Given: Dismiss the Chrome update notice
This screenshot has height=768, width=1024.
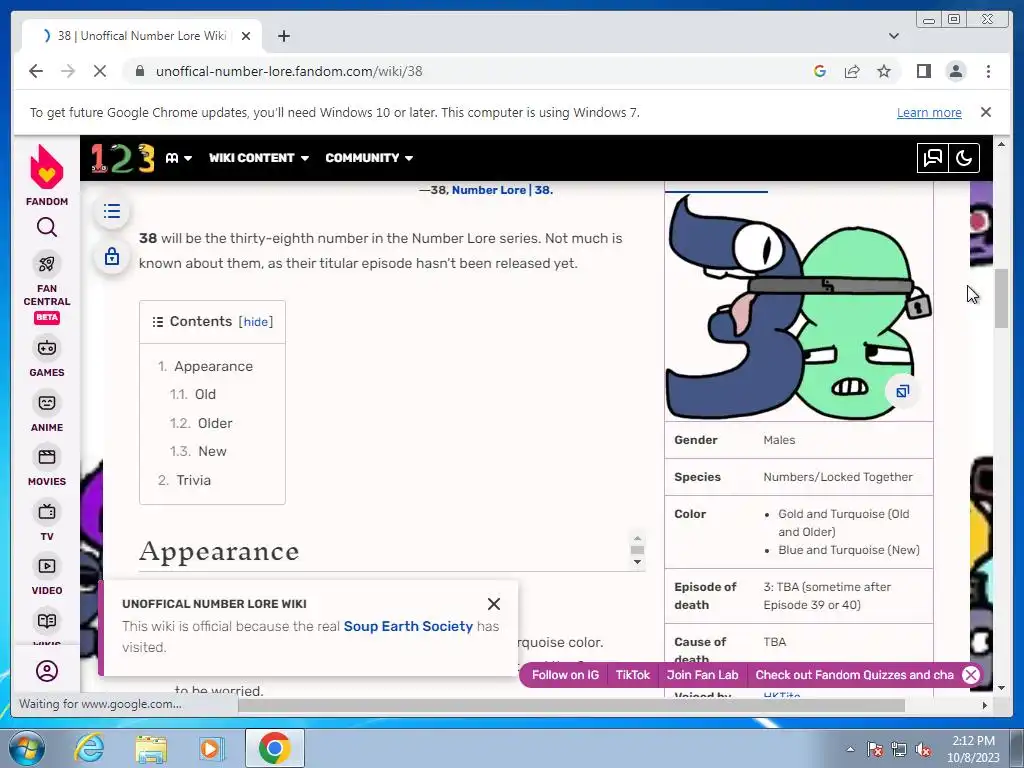Looking at the screenshot, I should tap(986, 112).
